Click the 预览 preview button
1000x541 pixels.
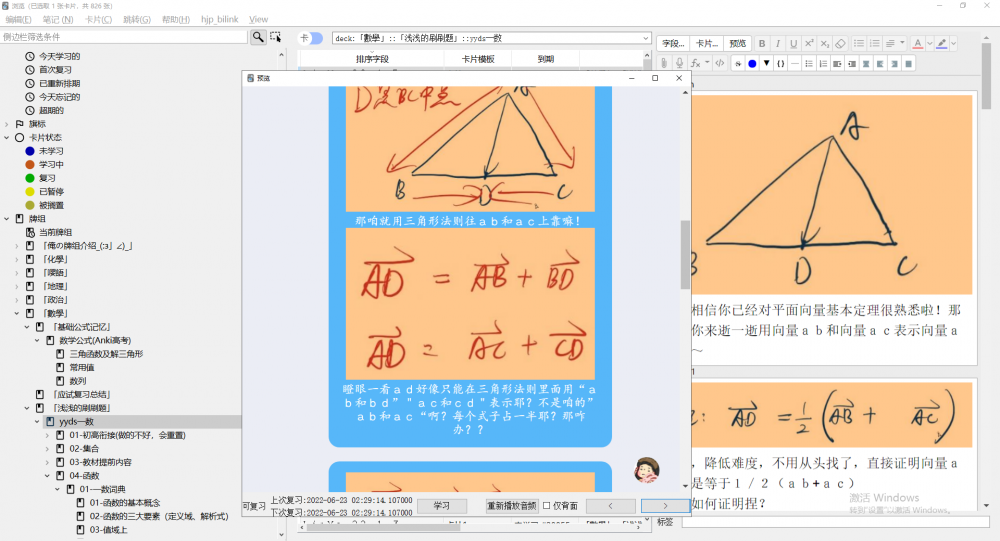tap(737, 43)
